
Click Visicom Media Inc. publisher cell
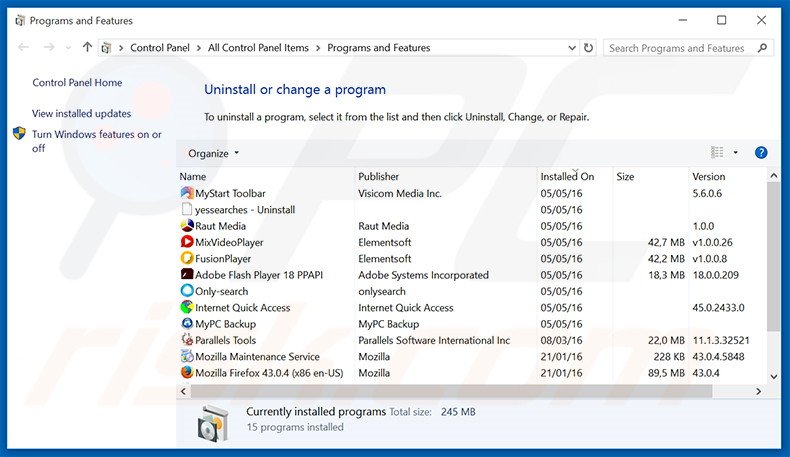[400, 193]
